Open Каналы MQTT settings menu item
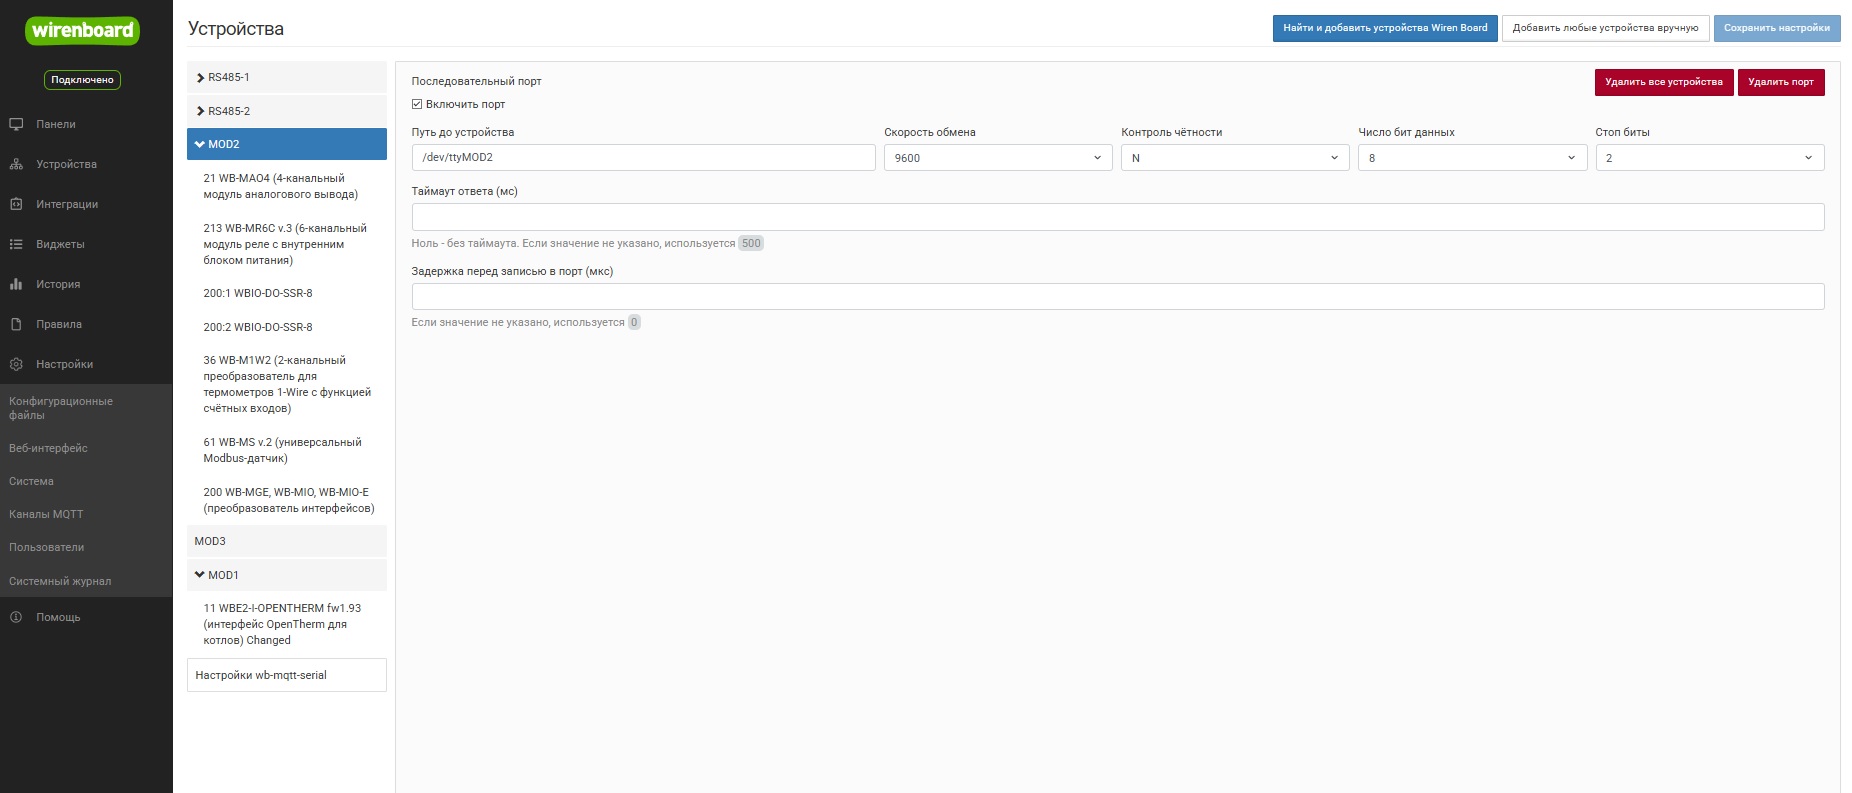The width and height of the screenshot is (1852, 793). click(46, 514)
